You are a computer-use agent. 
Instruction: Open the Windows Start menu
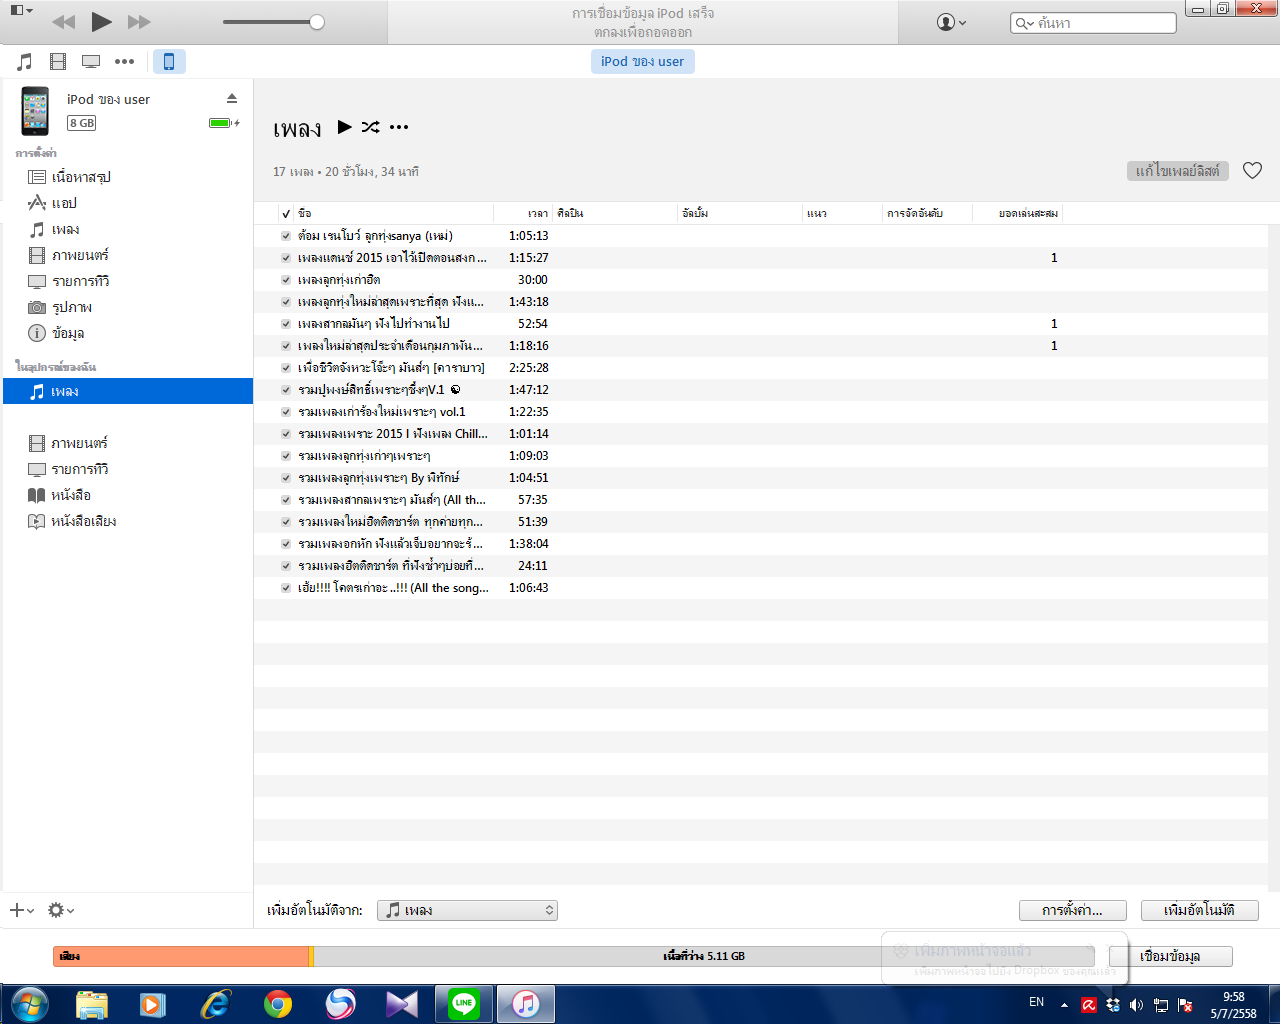(29, 1004)
